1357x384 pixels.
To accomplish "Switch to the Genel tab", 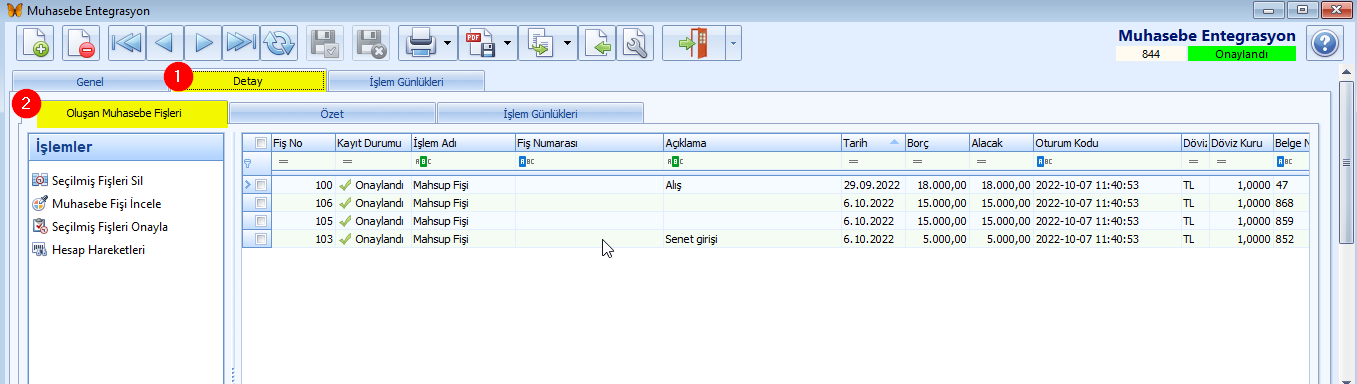I will pyautogui.click(x=90, y=81).
